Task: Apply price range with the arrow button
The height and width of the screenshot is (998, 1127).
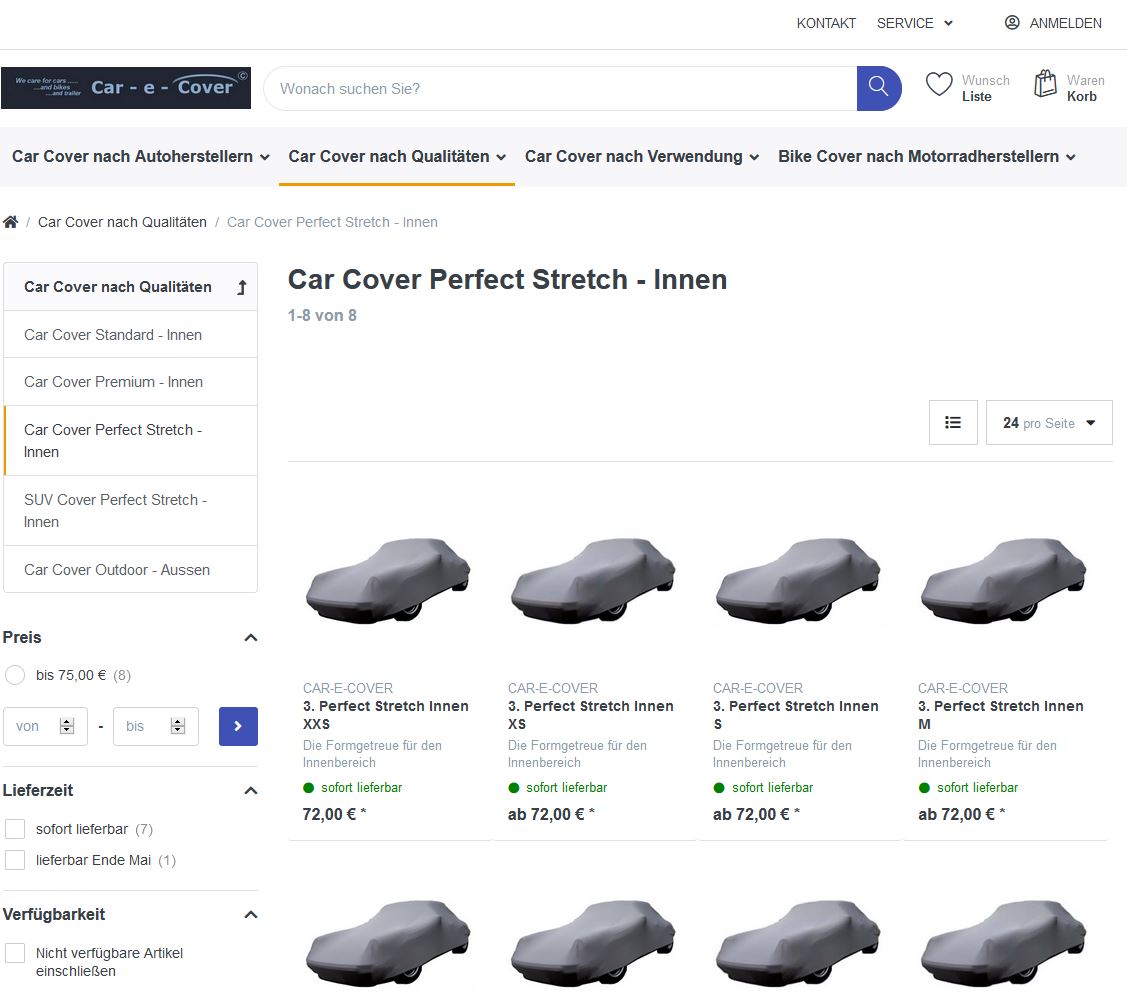Action: coord(238,726)
